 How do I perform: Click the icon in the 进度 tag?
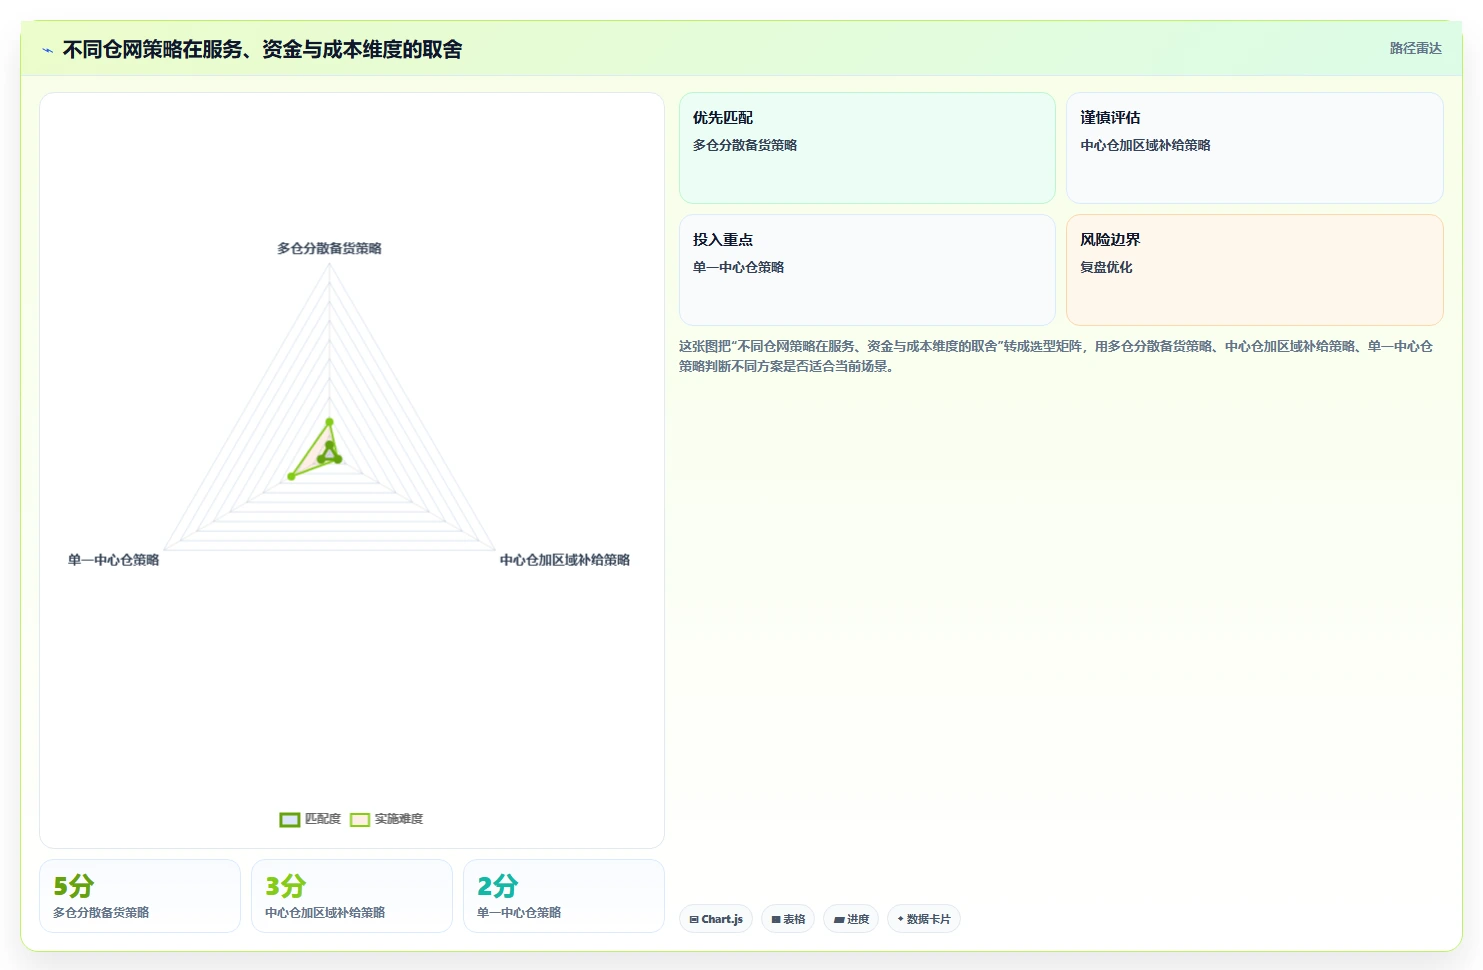[x=839, y=920]
